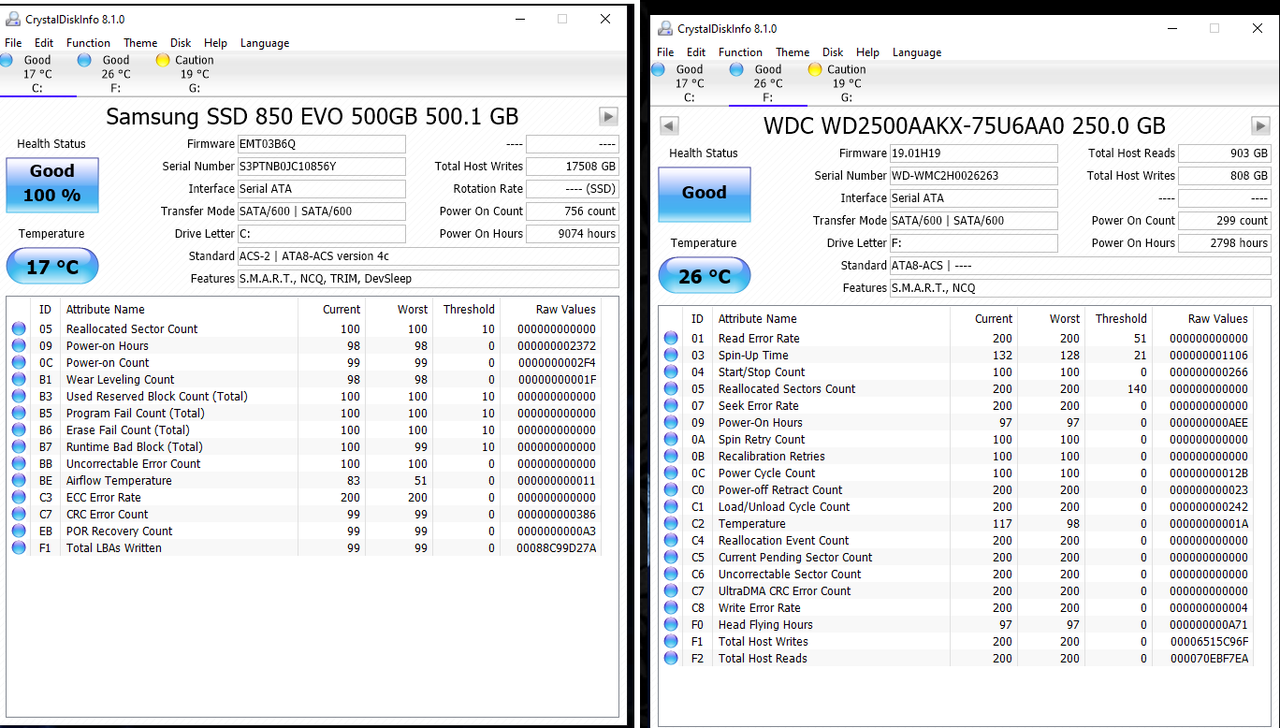
Task: Open Language menu in right window
Action: pyautogui.click(x=917, y=52)
